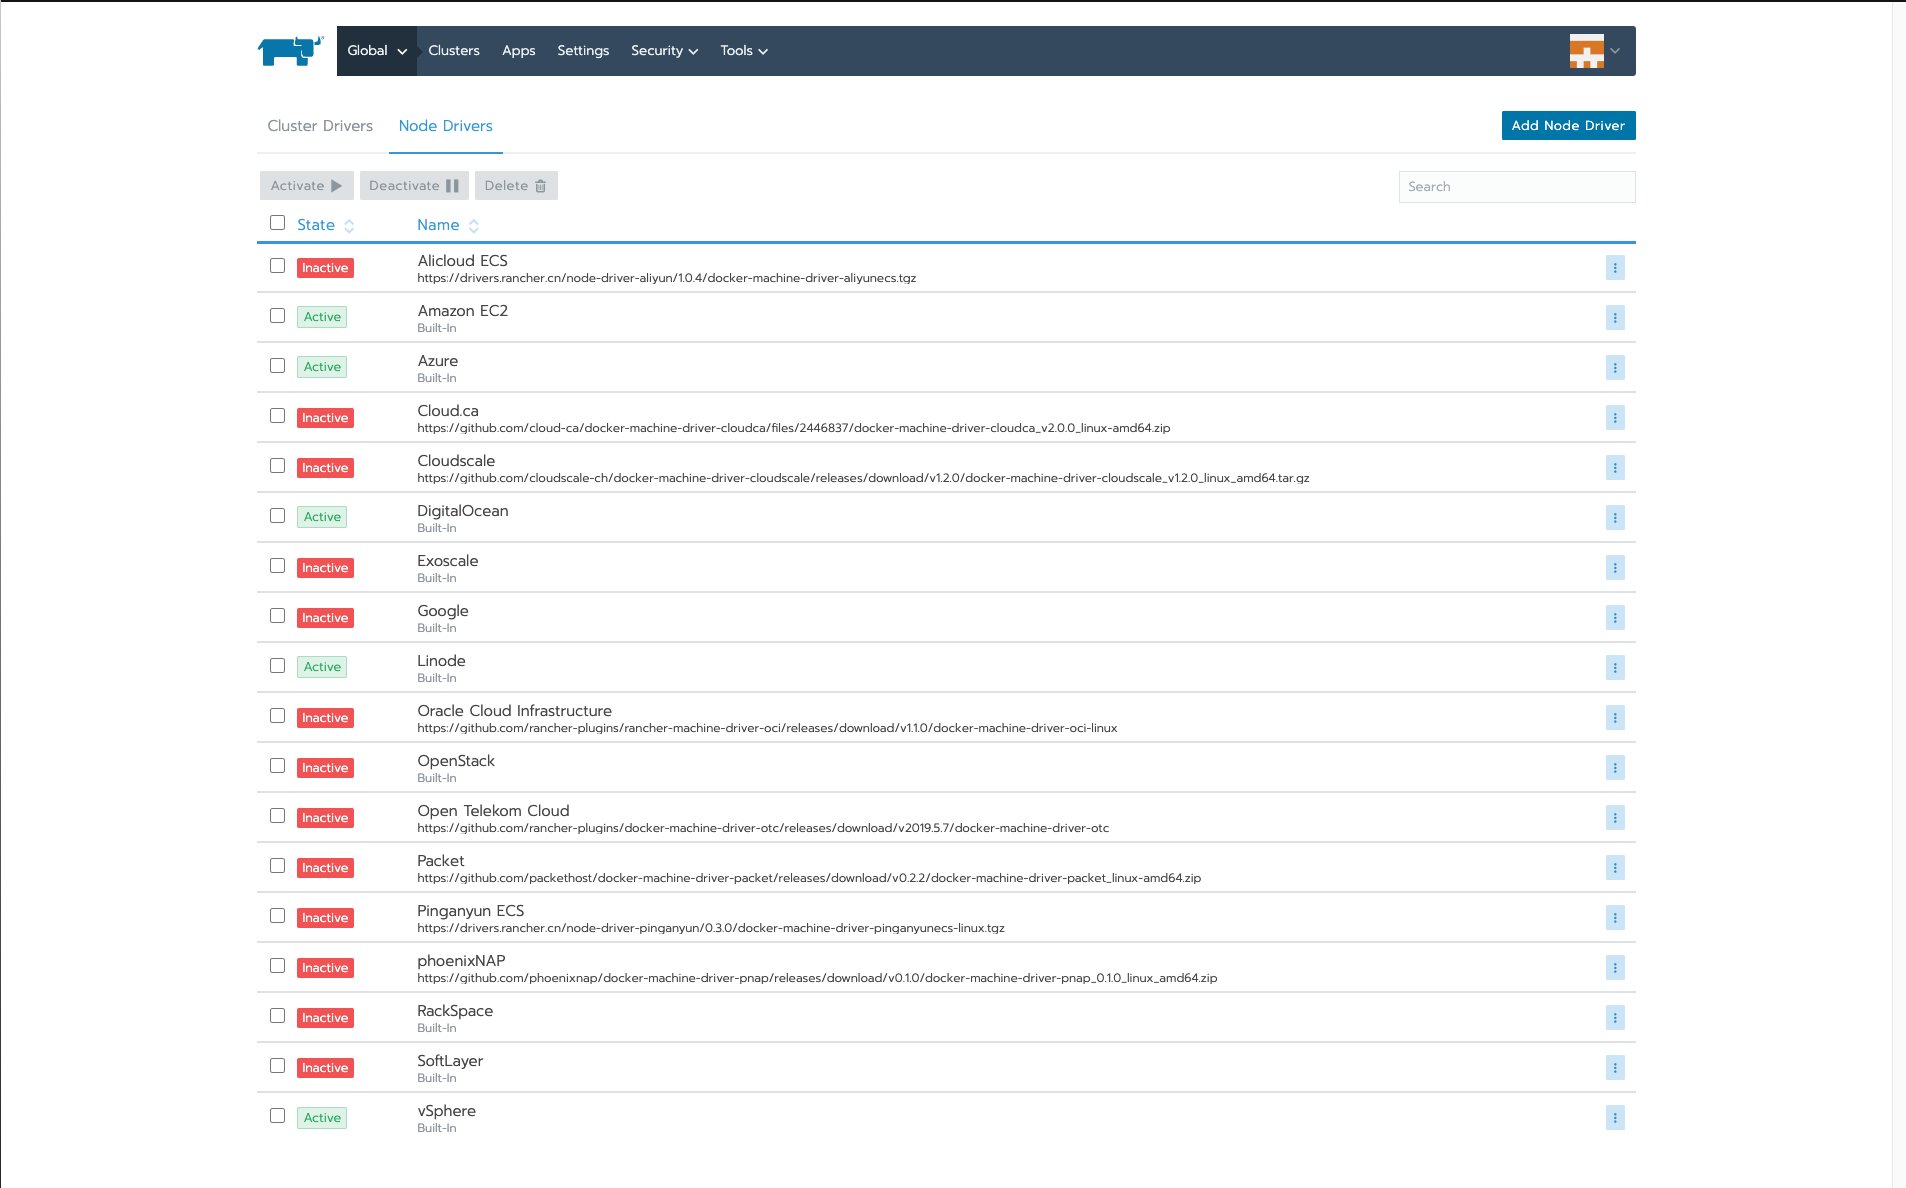Open row actions for DigitalOcean driver

coord(1614,518)
